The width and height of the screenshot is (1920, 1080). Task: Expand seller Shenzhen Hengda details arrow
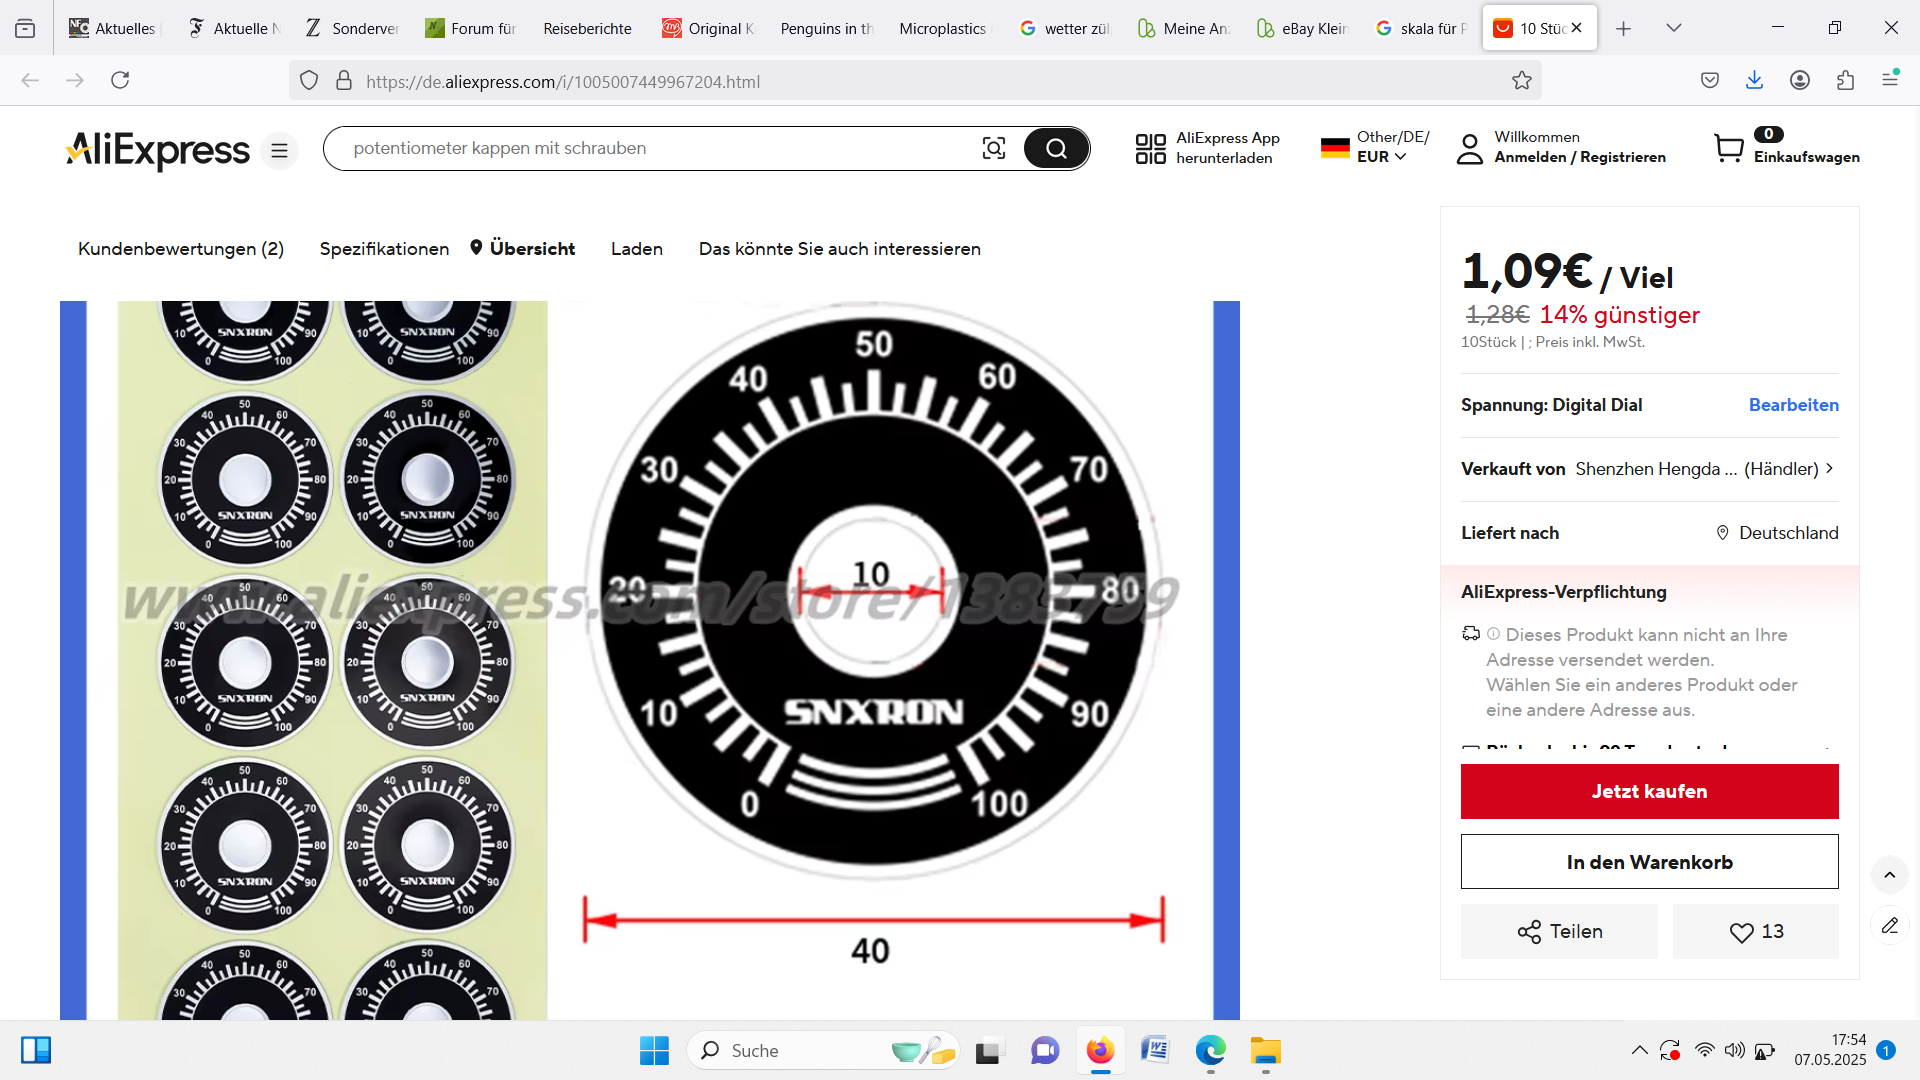(x=1829, y=468)
